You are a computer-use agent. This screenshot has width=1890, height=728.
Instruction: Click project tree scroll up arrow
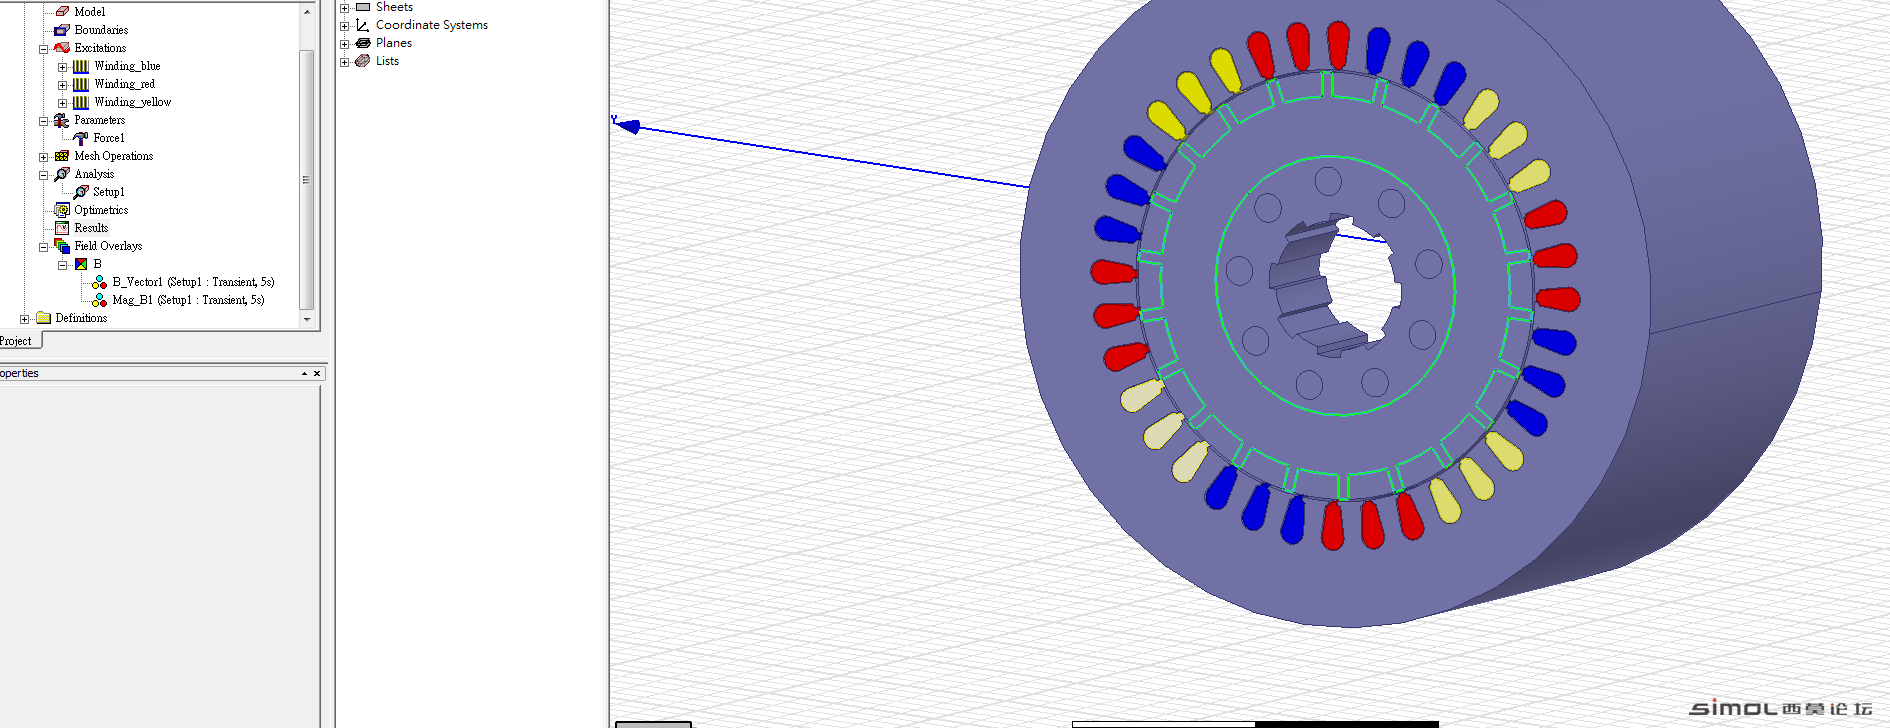click(307, 12)
